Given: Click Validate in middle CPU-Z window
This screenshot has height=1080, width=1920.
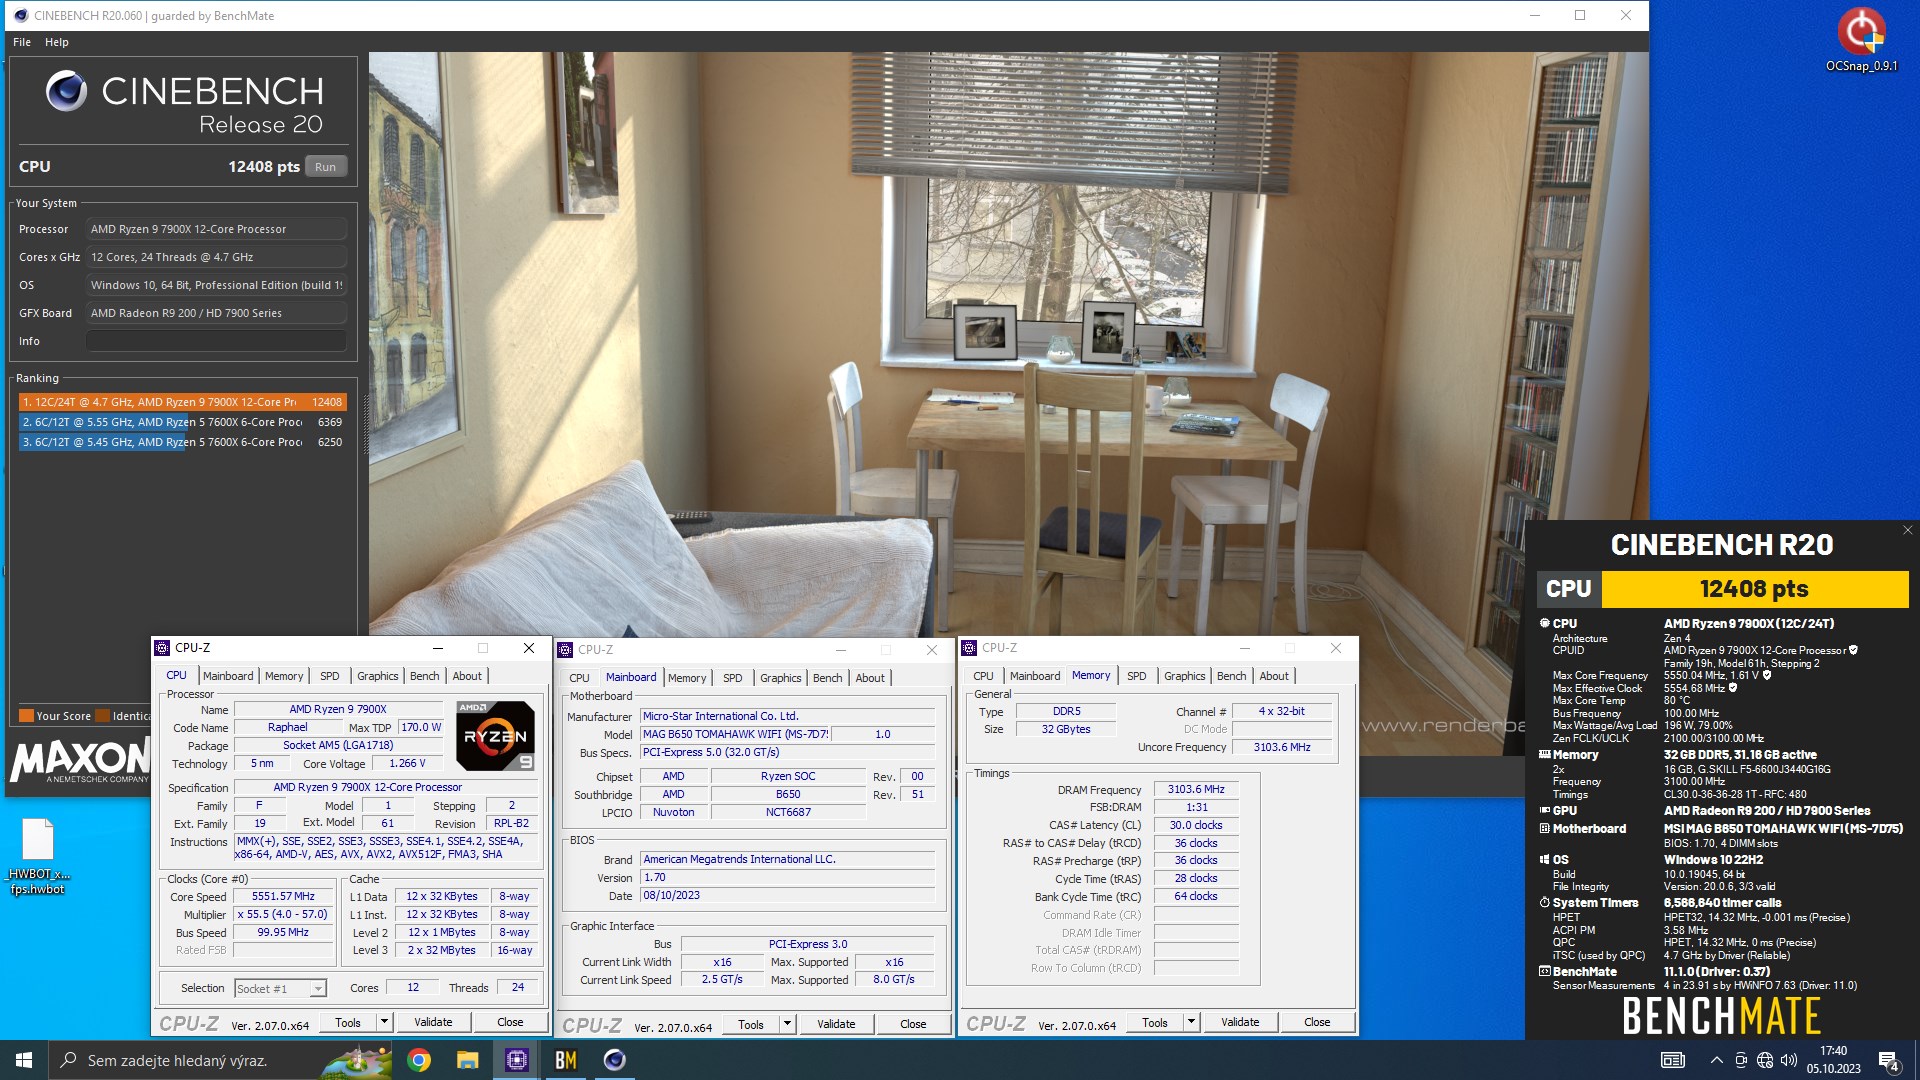Looking at the screenshot, I should tap(836, 1024).
